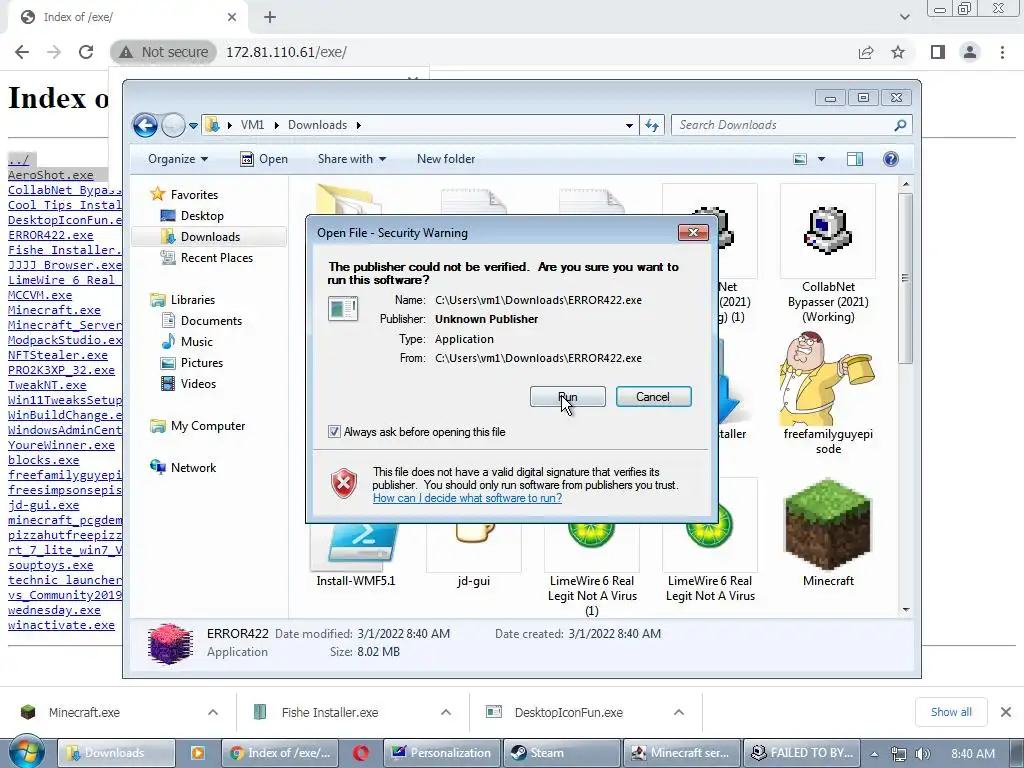Image resolution: width=1024 pixels, height=768 pixels.
Task: Uncheck Always ask before opening this file
Action: coord(334,432)
